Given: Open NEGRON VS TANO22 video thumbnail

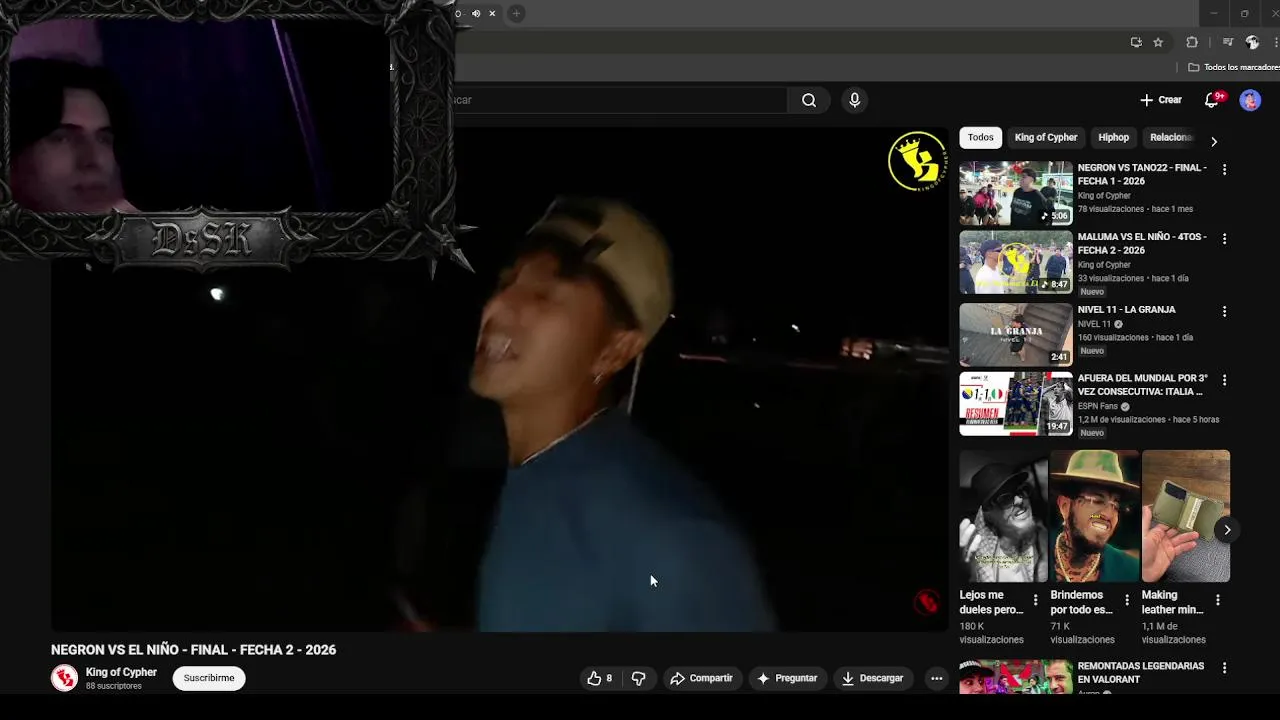Looking at the screenshot, I should 1016,193.
